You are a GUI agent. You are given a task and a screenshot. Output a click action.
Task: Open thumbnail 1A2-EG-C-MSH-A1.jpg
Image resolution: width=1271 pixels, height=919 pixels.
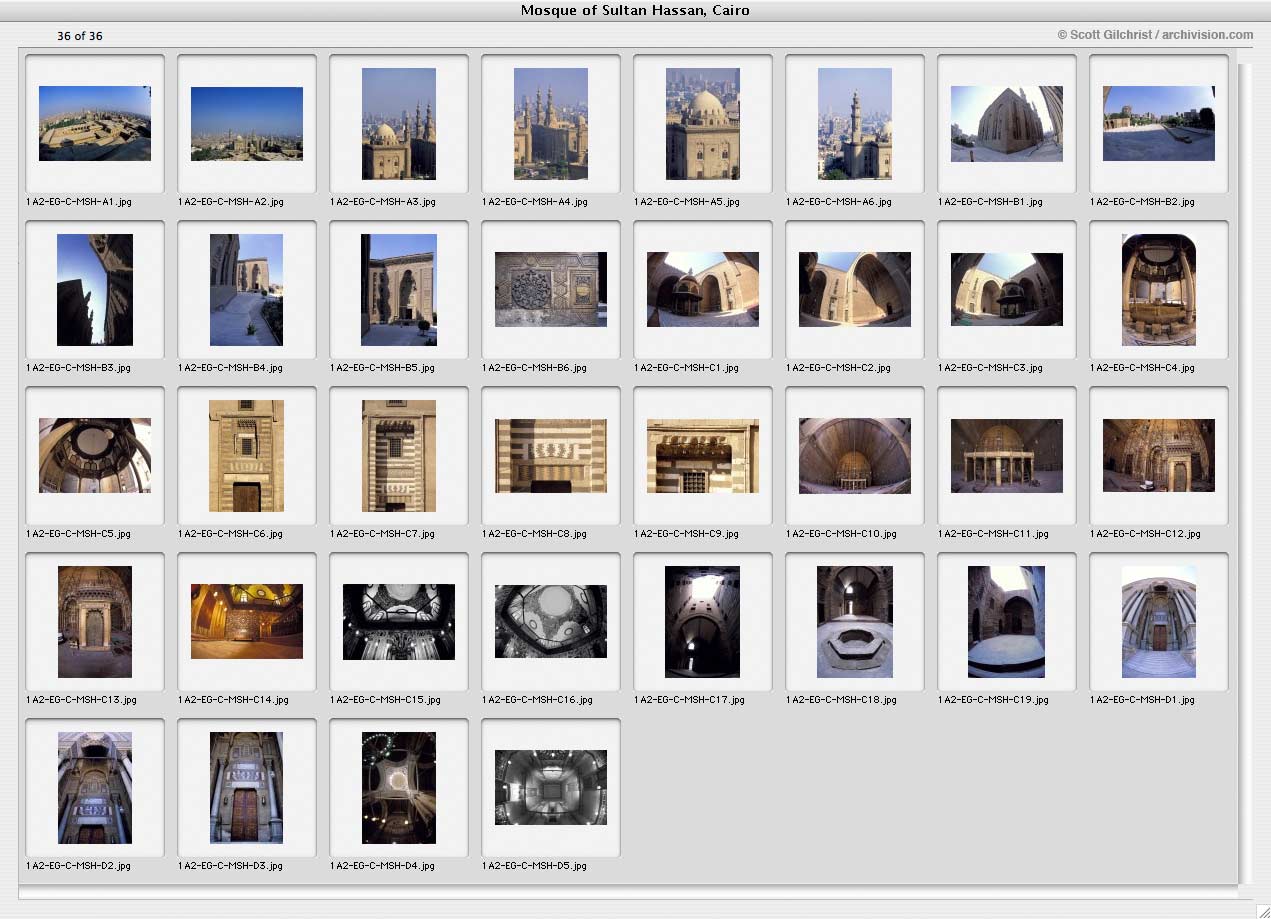pos(95,124)
